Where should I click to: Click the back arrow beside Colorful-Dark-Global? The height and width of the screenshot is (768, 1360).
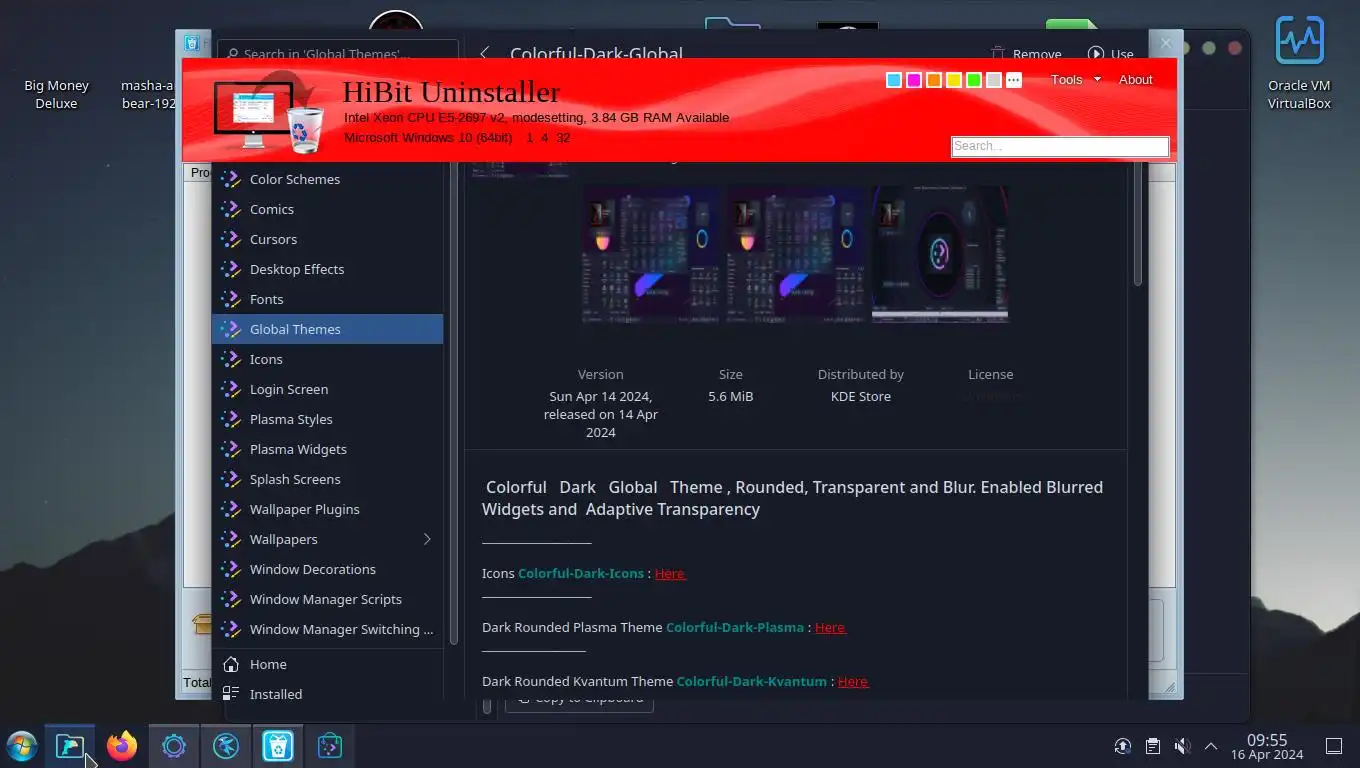(x=485, y=53)
